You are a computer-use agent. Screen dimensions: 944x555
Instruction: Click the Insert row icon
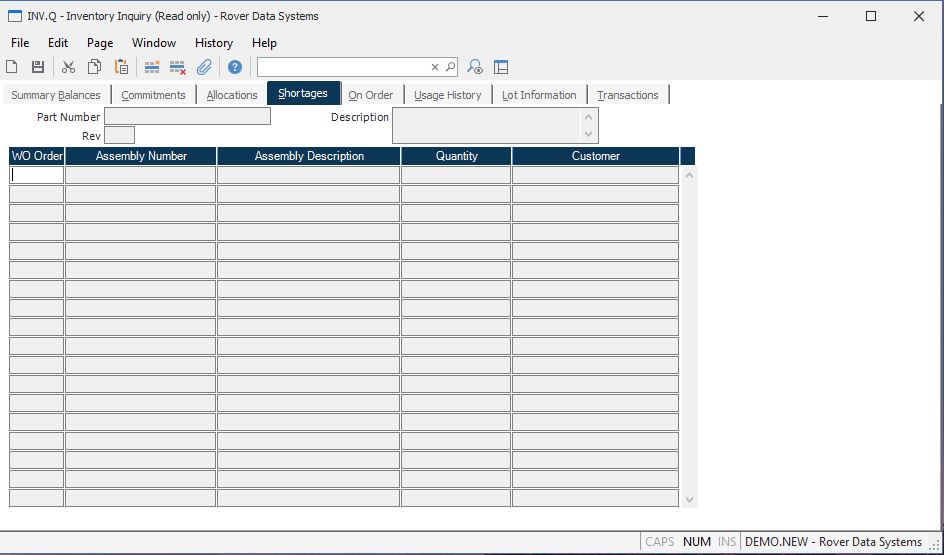point(152,67)
